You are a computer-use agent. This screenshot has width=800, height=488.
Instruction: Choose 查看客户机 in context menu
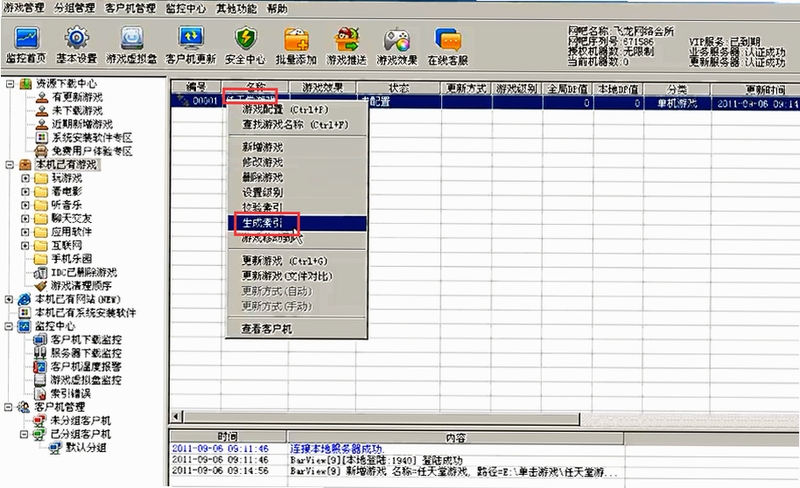(x=297, y=329)
